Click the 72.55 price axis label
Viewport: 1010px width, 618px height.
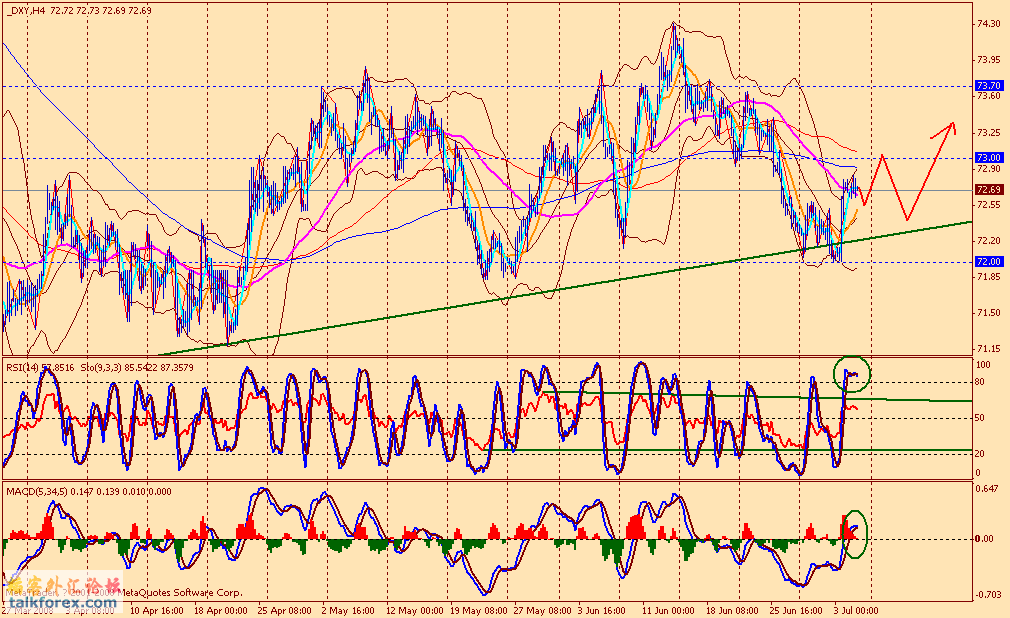[x=989, y=205]
